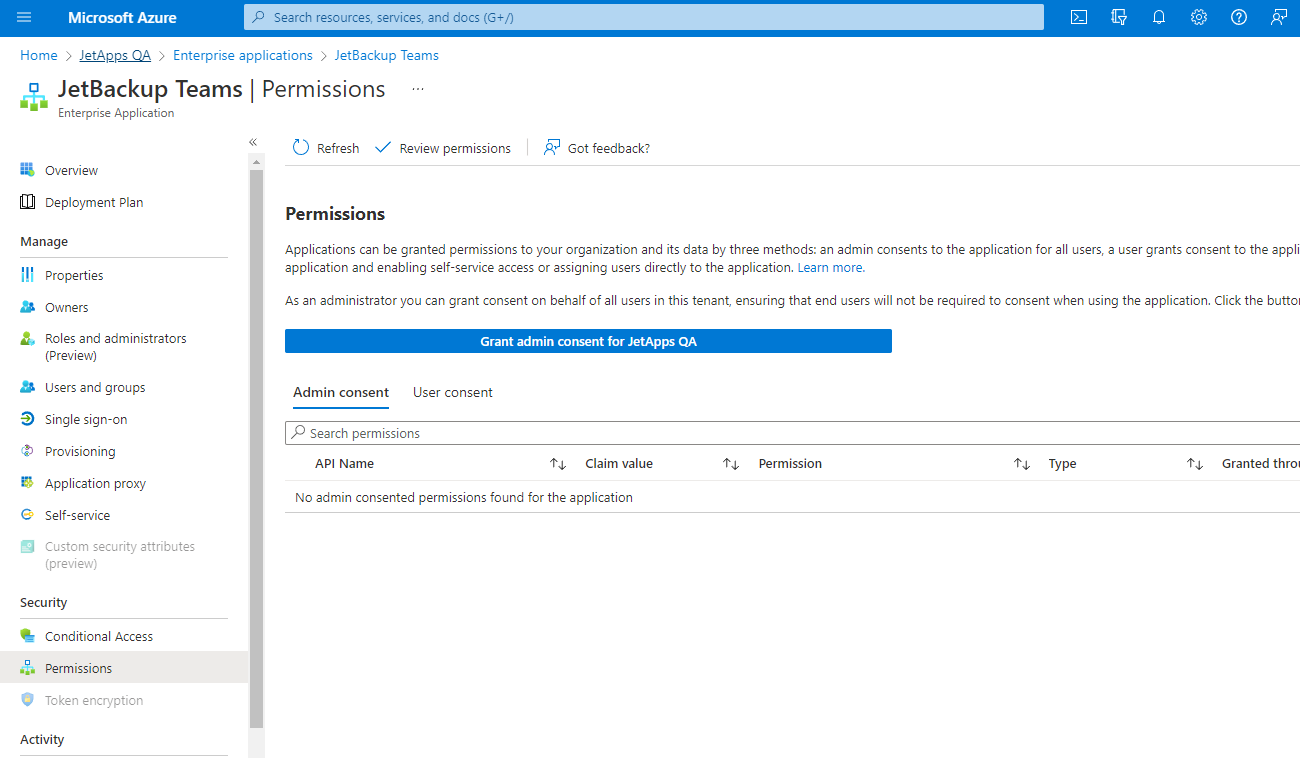Screen dimensions: 1300x758
Task: Click the Granted through column header
Action: [x=1260, y=464]
